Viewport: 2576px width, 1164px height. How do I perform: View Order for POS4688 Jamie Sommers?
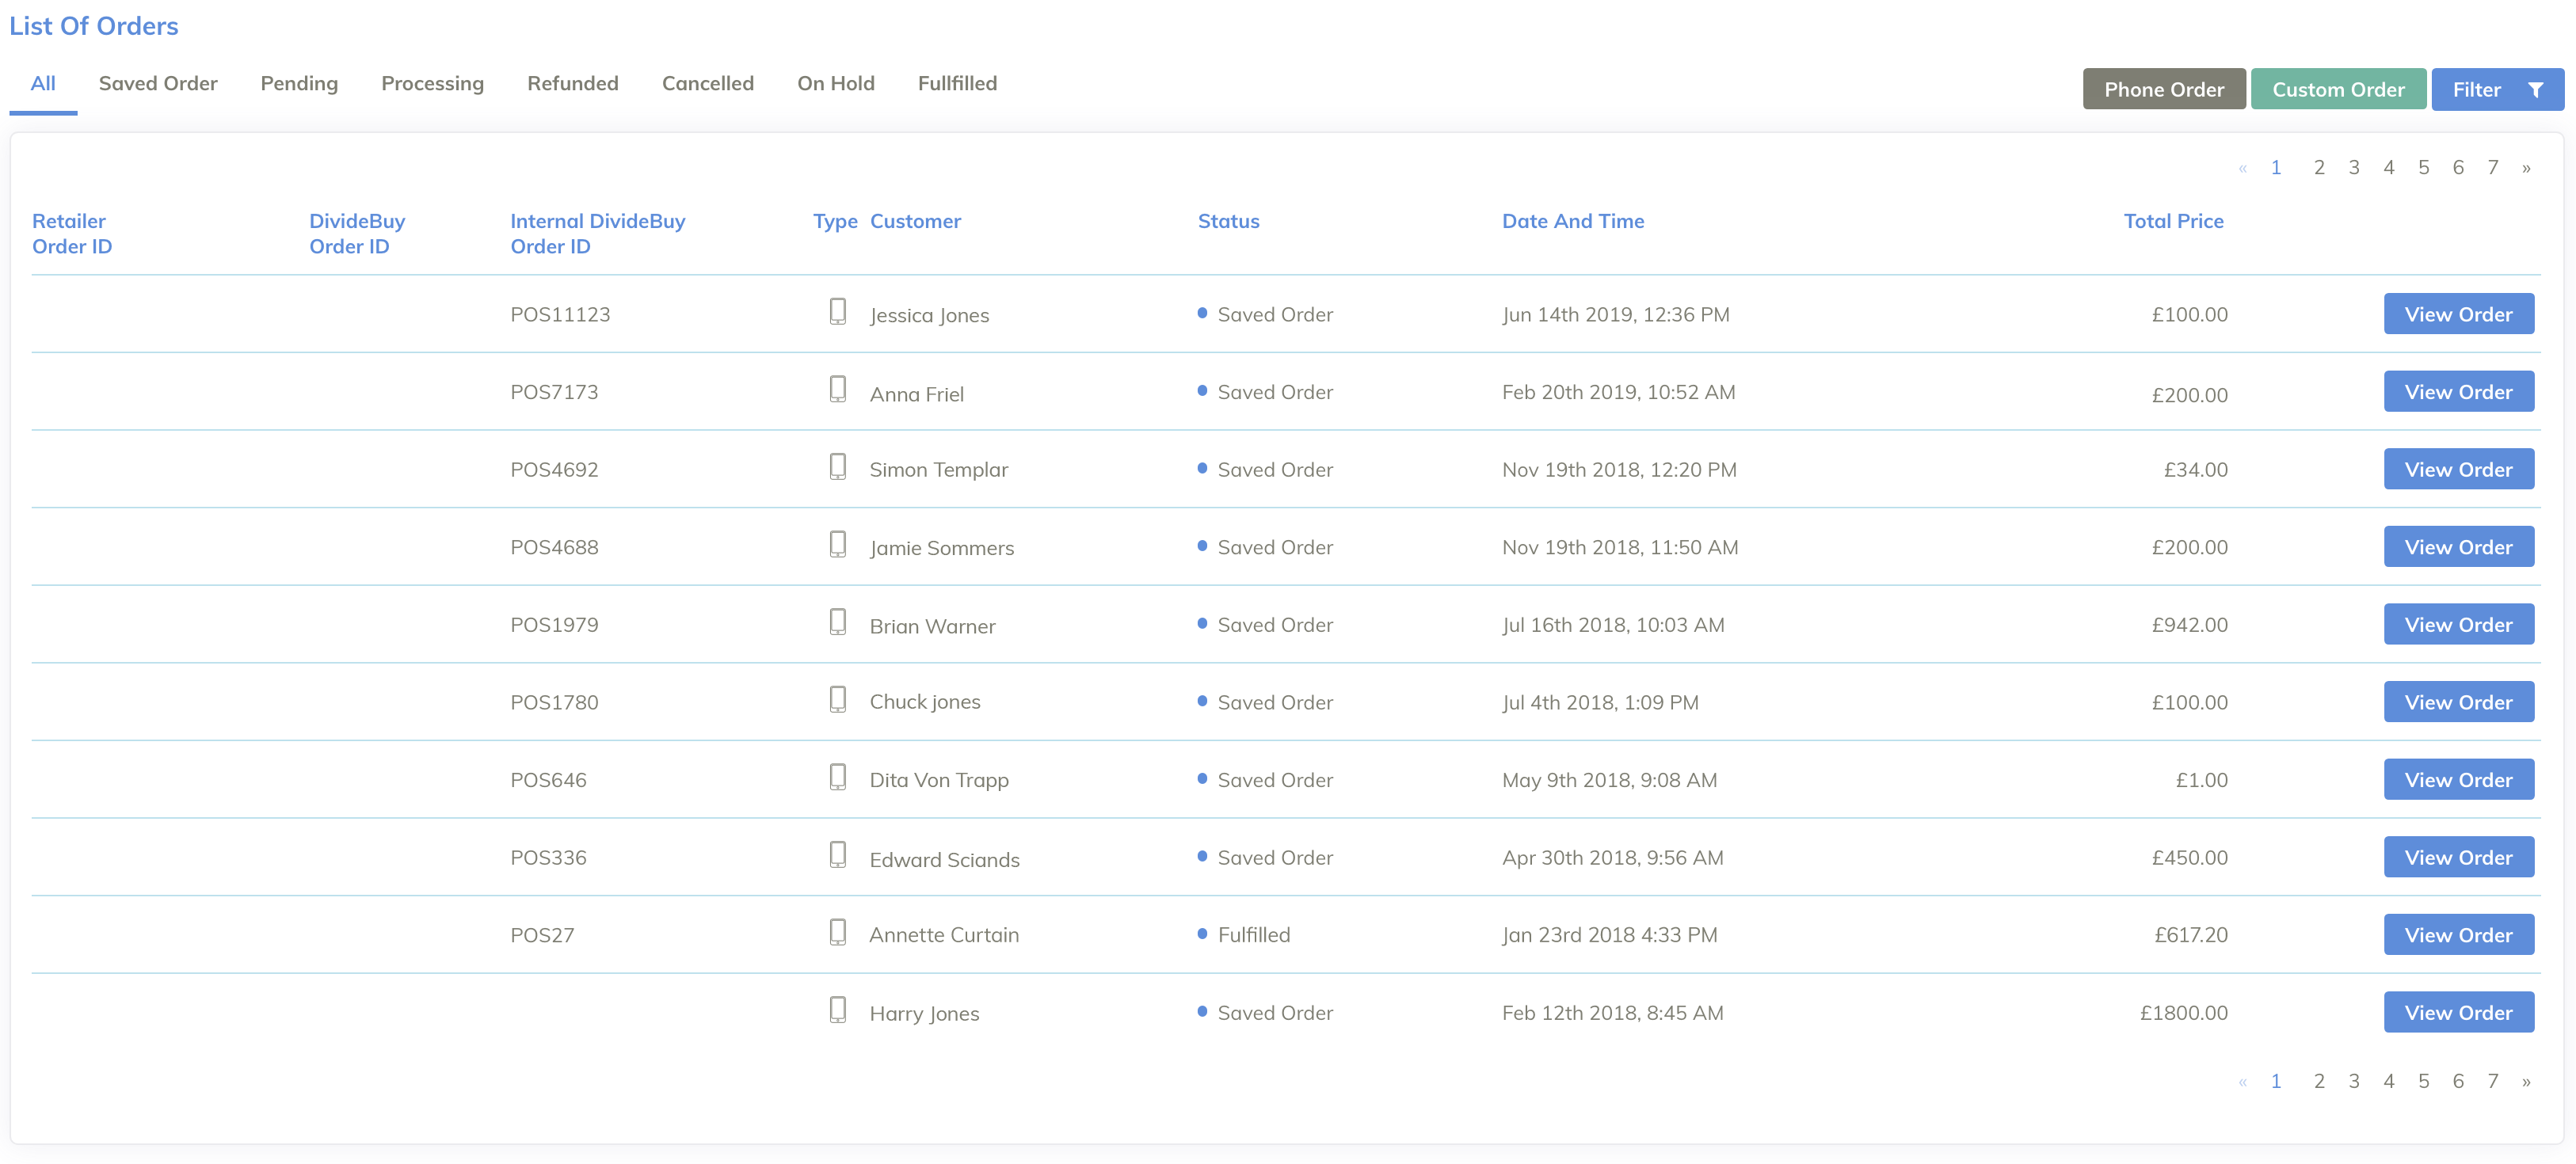(x=2457, y=547)
